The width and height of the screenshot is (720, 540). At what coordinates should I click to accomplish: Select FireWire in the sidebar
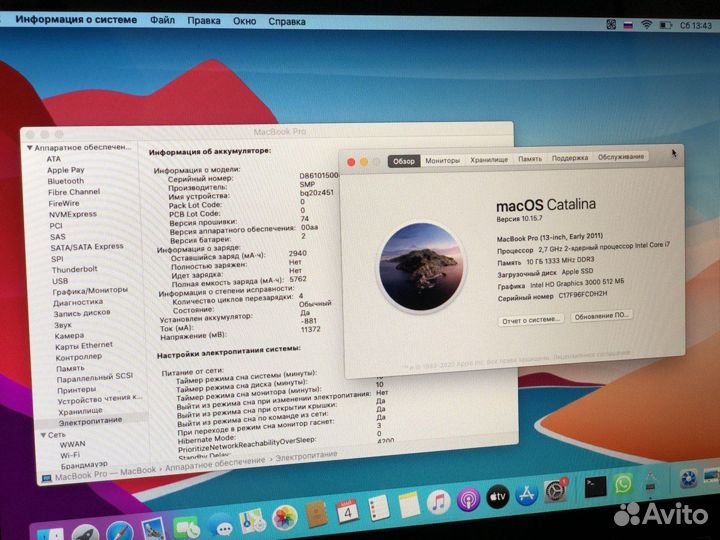(x=64, y=203)
